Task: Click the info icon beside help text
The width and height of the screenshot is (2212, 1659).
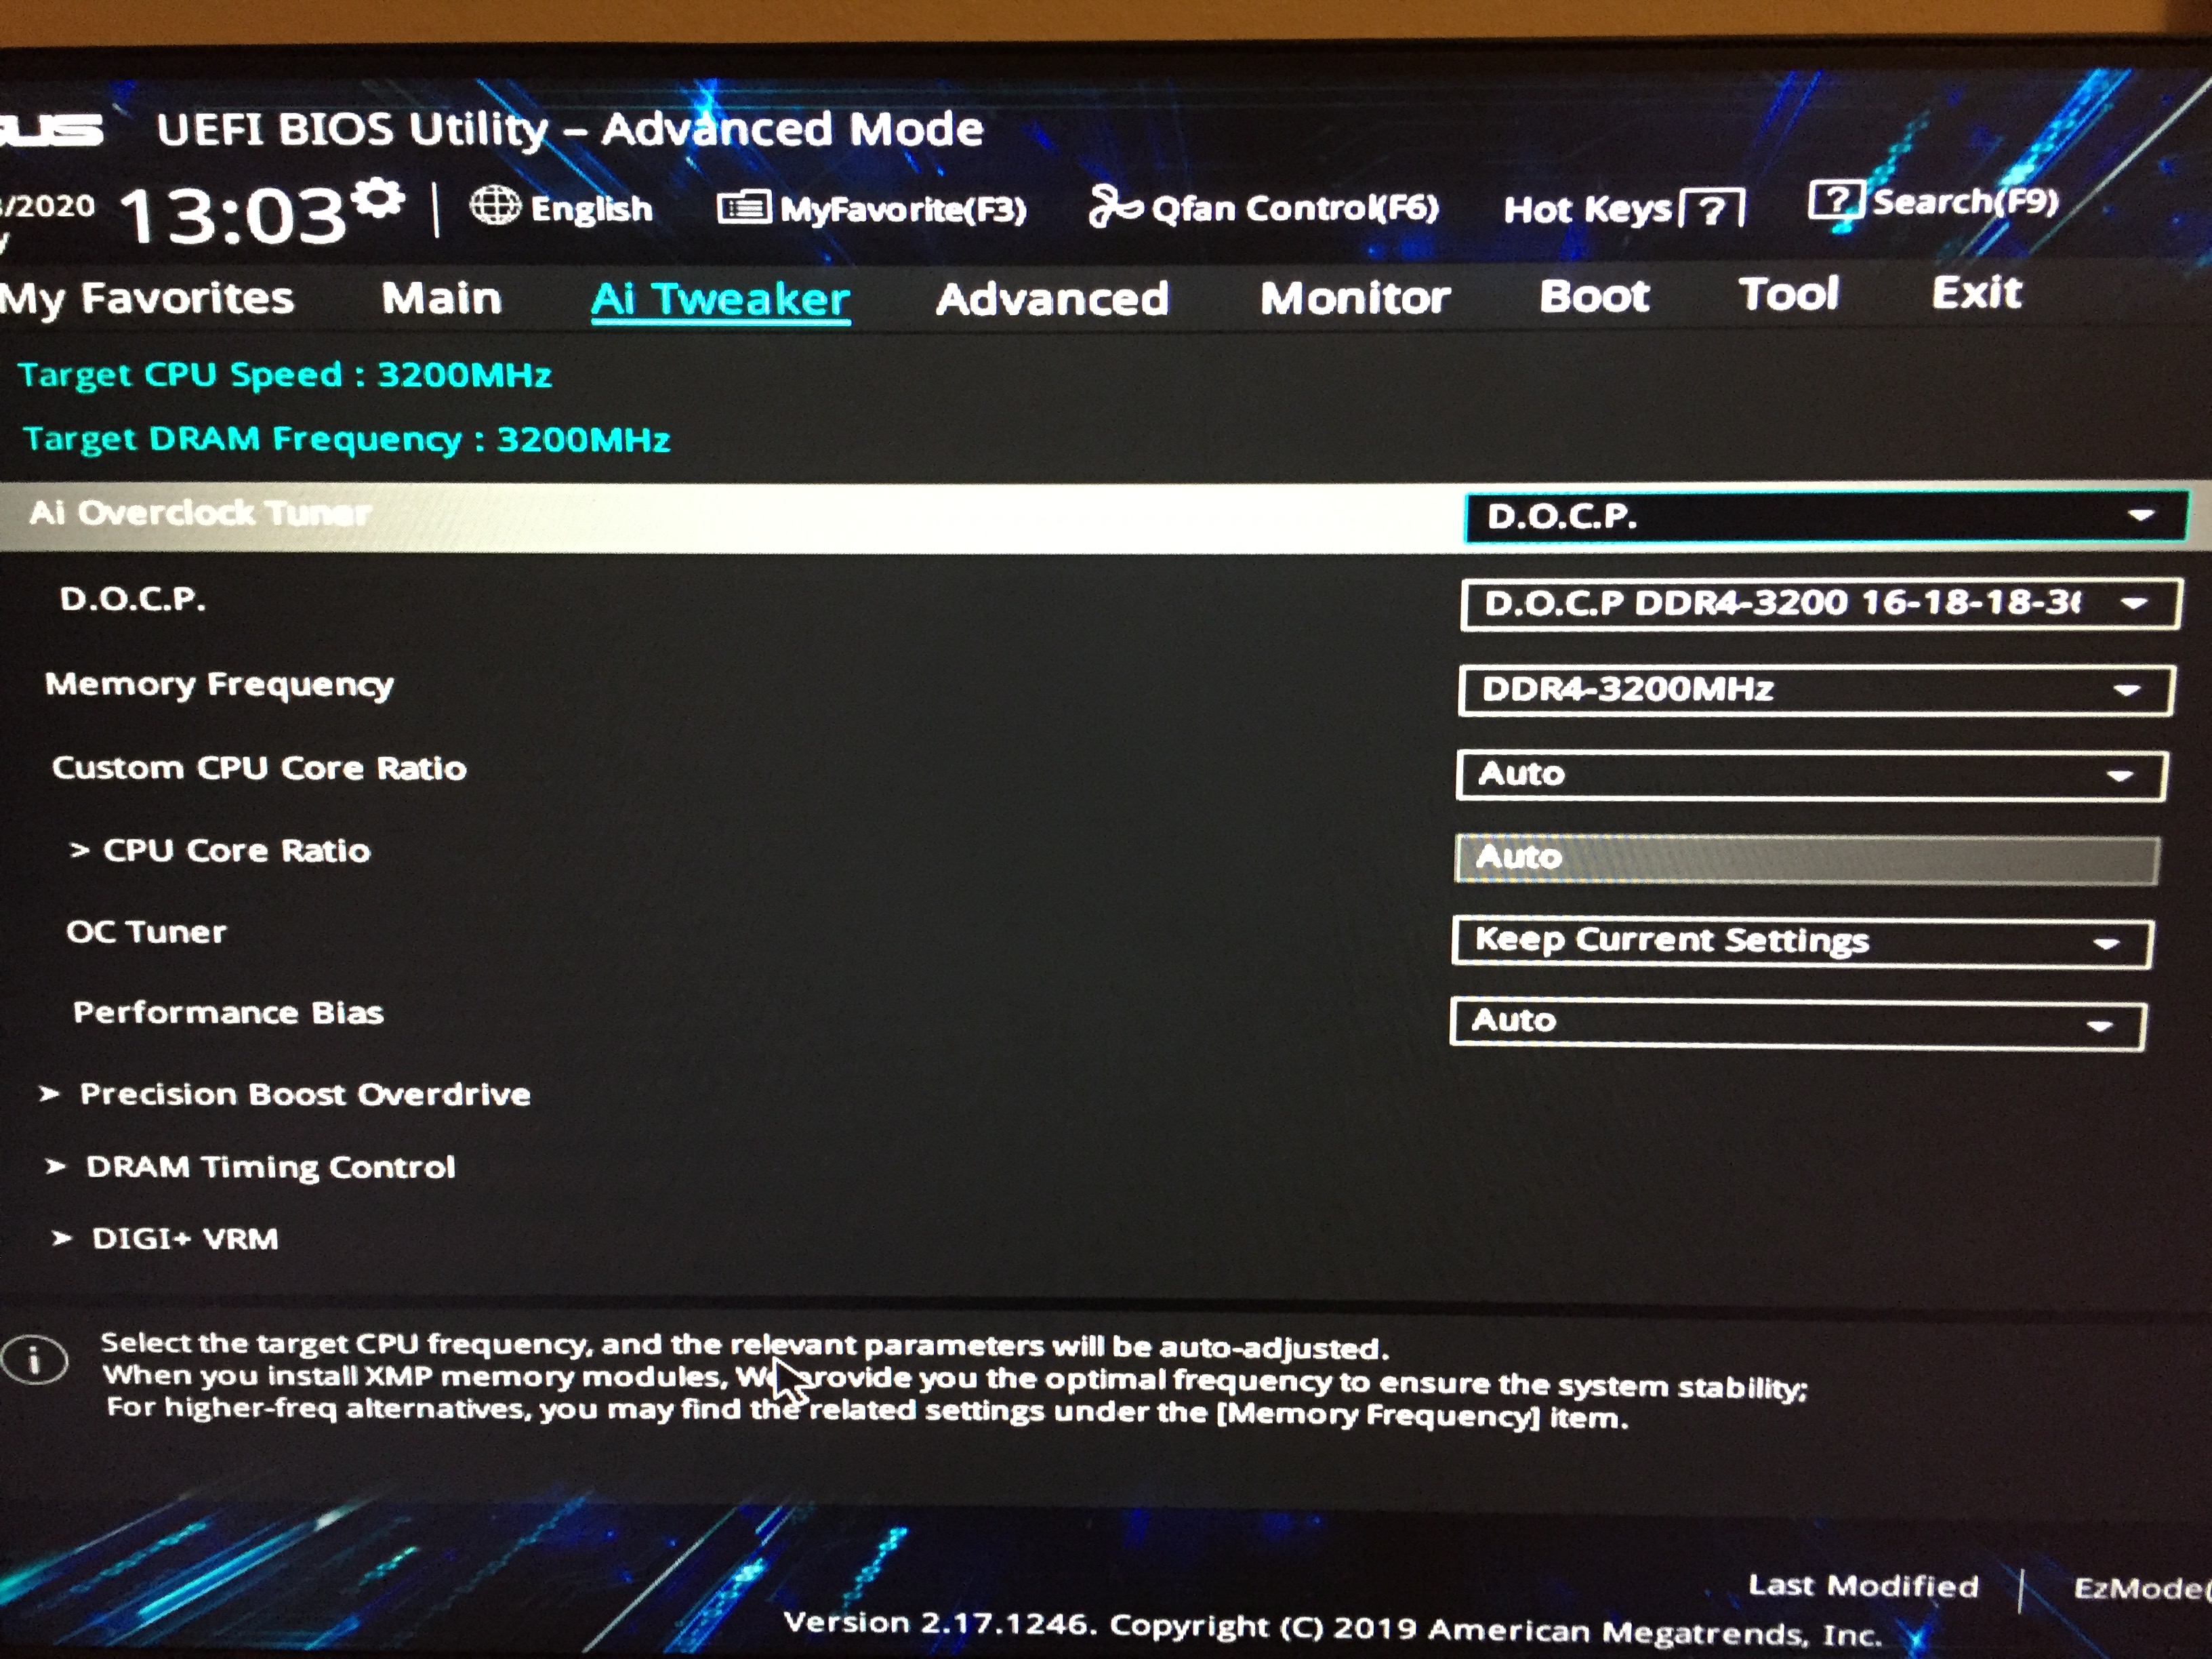Action: (x=35, y=1360)
